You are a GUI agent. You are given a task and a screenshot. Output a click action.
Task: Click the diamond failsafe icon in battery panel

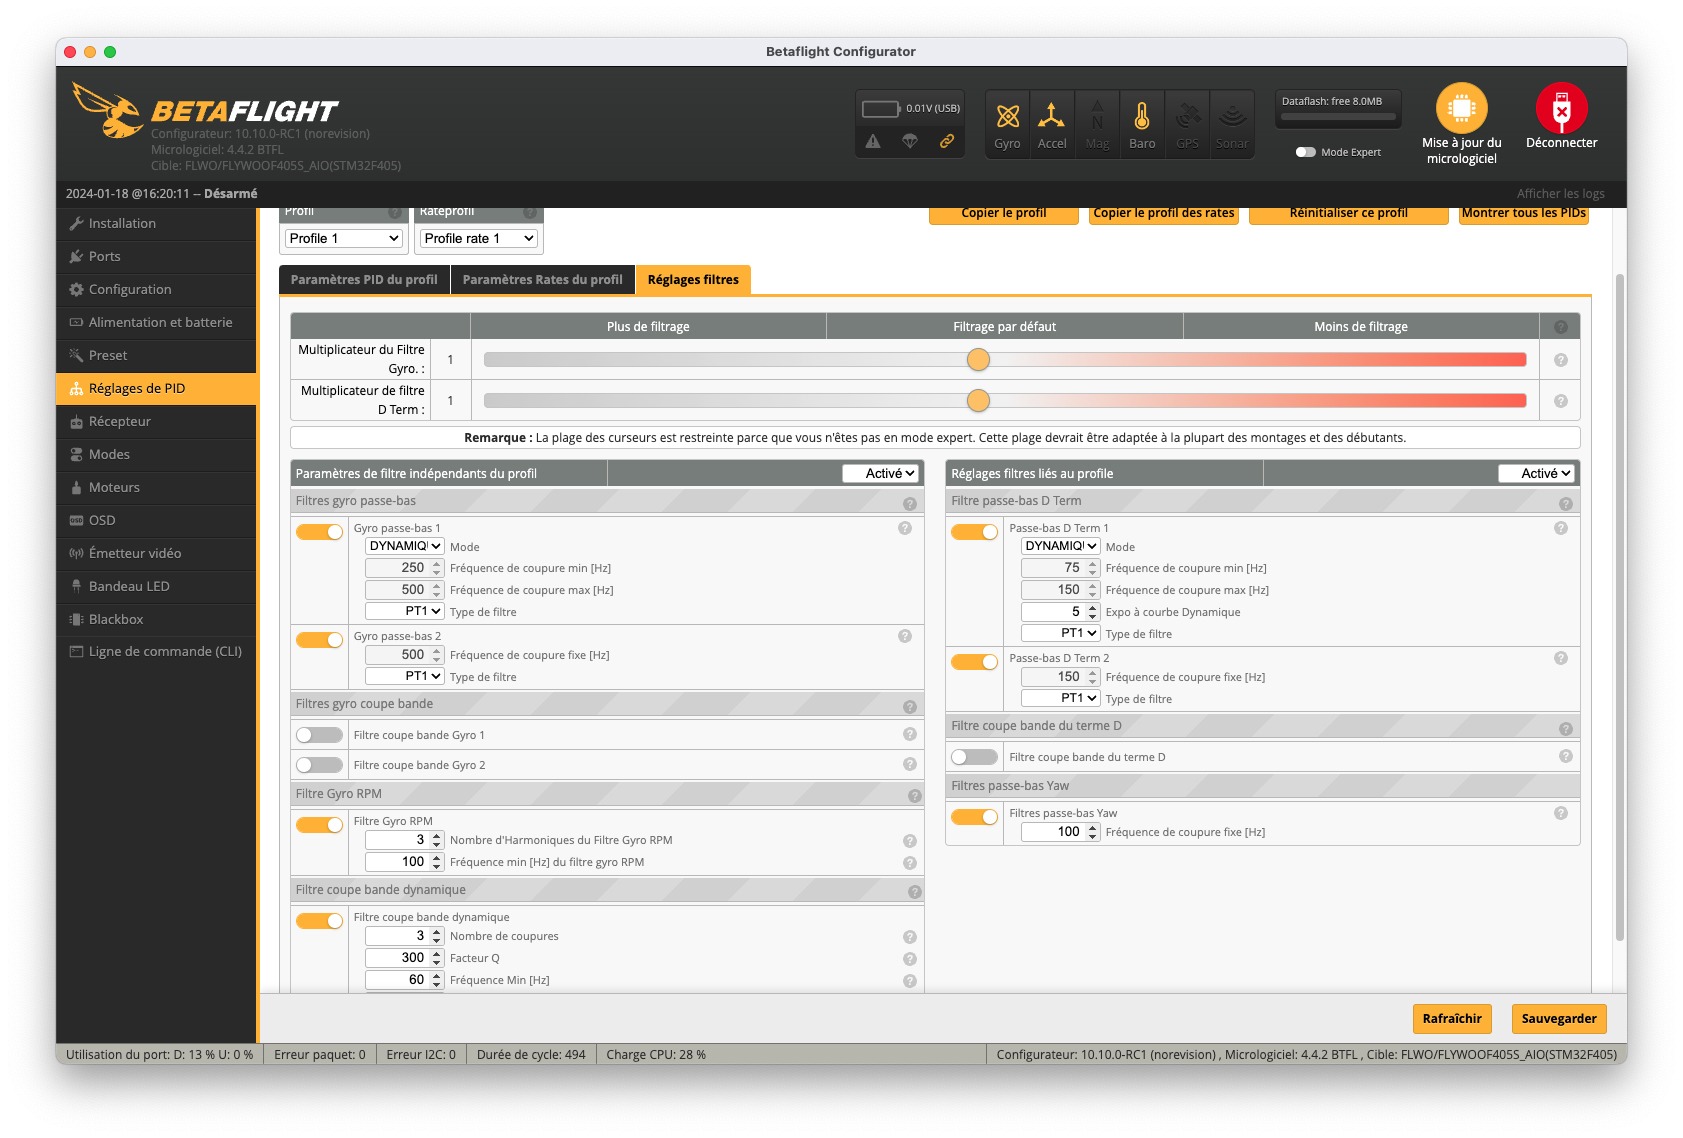[909, 141]
